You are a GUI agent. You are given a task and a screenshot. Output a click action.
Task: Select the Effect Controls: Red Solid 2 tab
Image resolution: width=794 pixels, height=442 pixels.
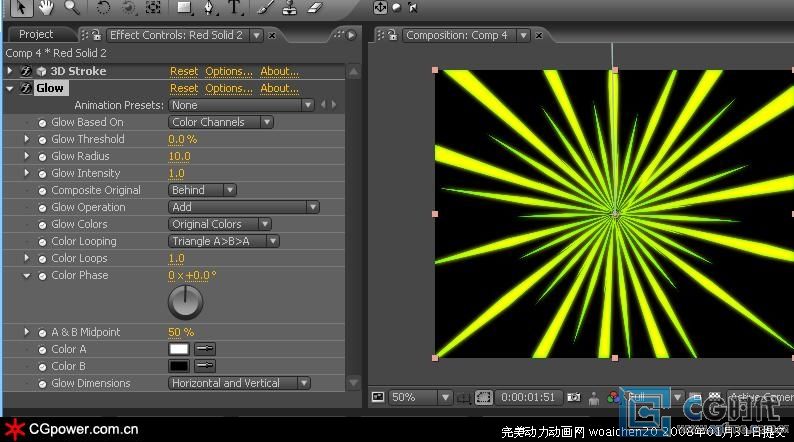click(176, 35)
